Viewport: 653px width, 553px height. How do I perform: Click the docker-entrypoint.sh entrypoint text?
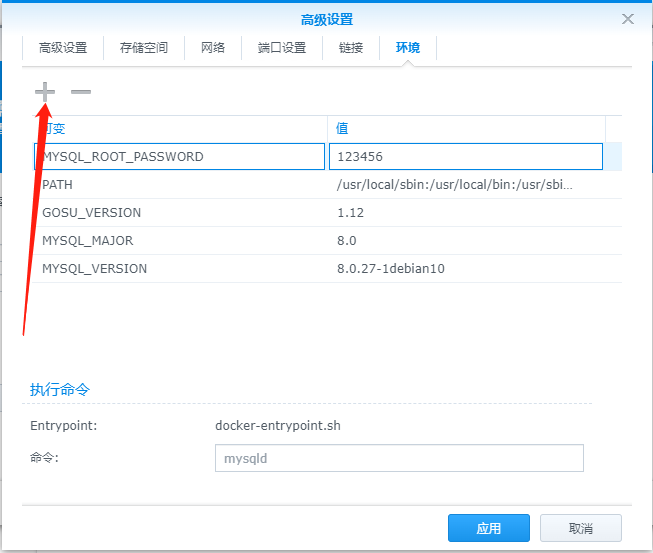pos(278,426)
